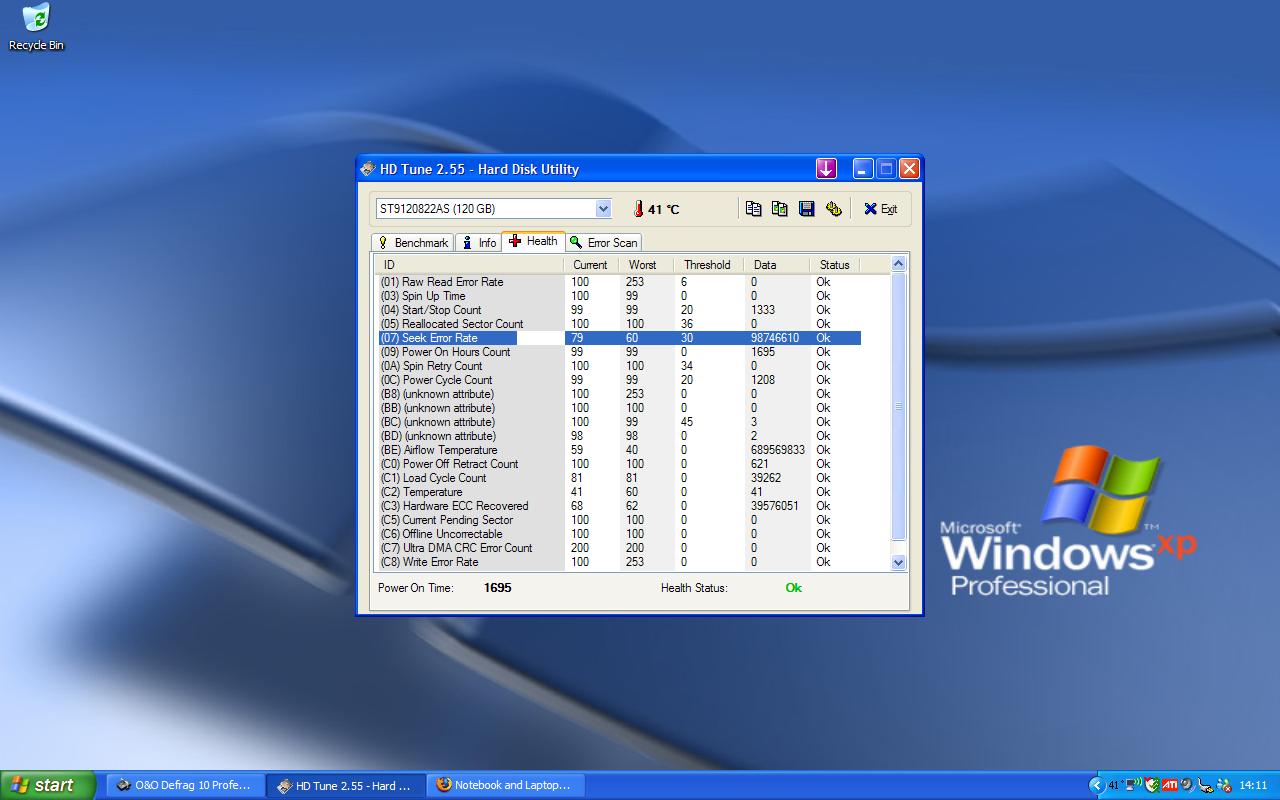
Task: Click the Data column header
Action: pos(776,265)
